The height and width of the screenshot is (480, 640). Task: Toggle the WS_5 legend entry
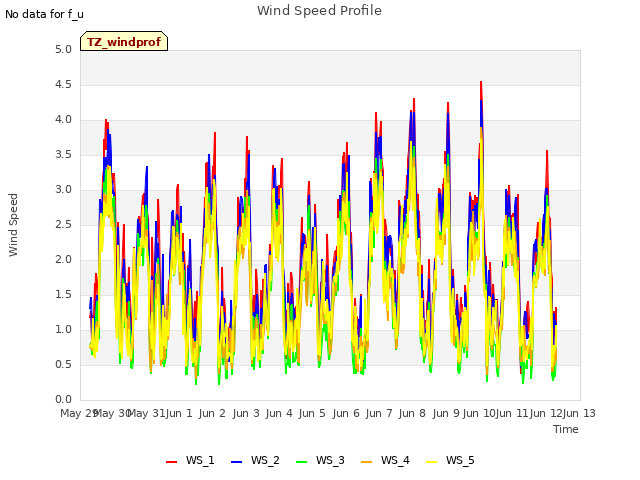(450, 460)
